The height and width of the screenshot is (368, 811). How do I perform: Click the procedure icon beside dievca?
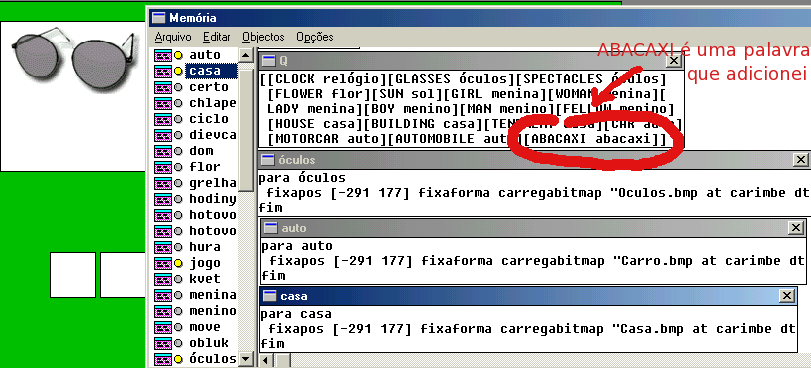(x=162, y=135)
